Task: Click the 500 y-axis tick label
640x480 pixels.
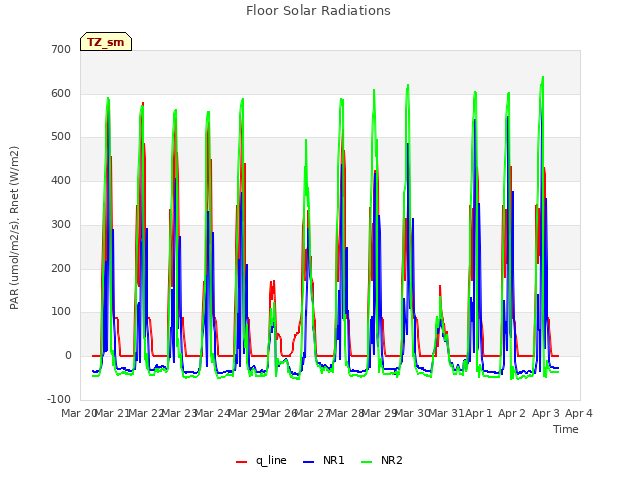Action: click(61, 137)
